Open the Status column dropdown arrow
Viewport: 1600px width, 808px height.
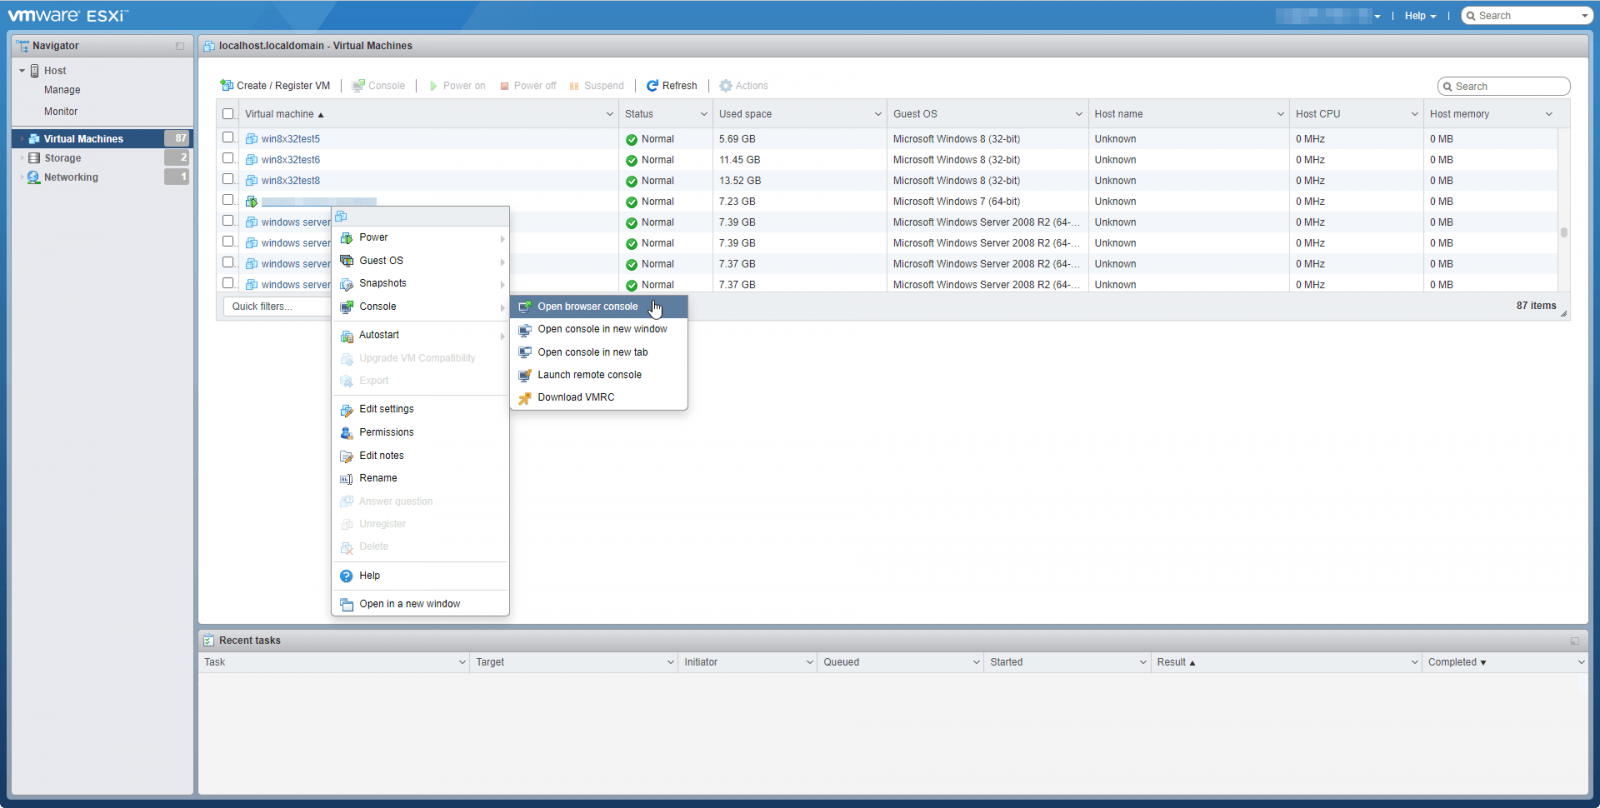click(x=703, y=114)
